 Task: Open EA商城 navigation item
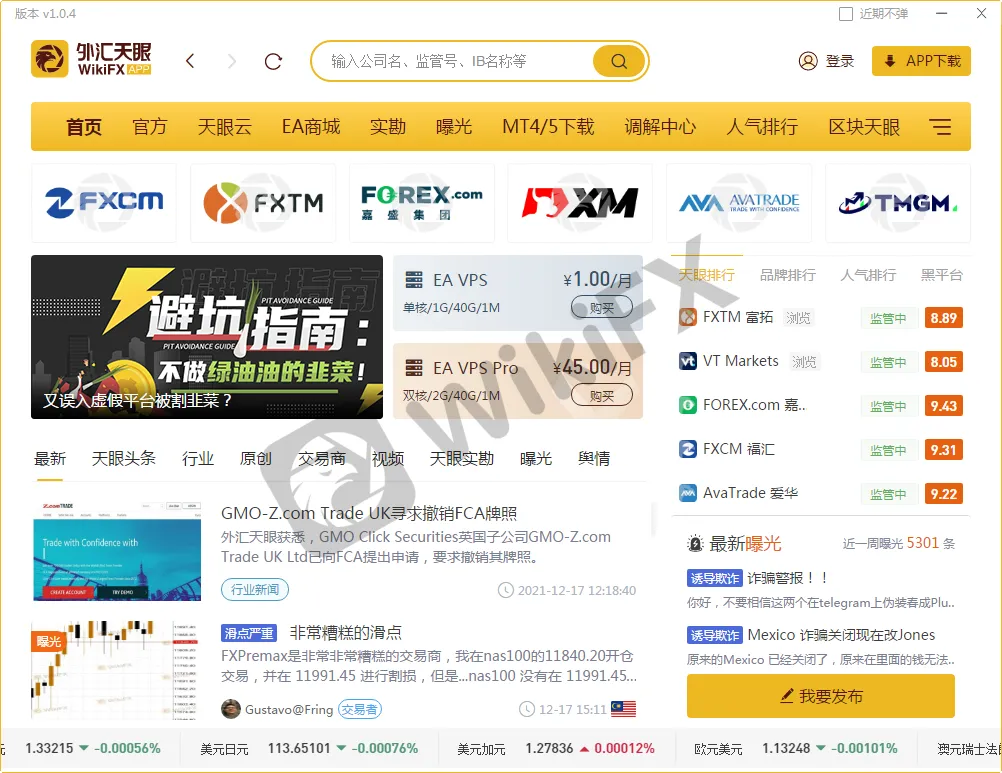311,126
